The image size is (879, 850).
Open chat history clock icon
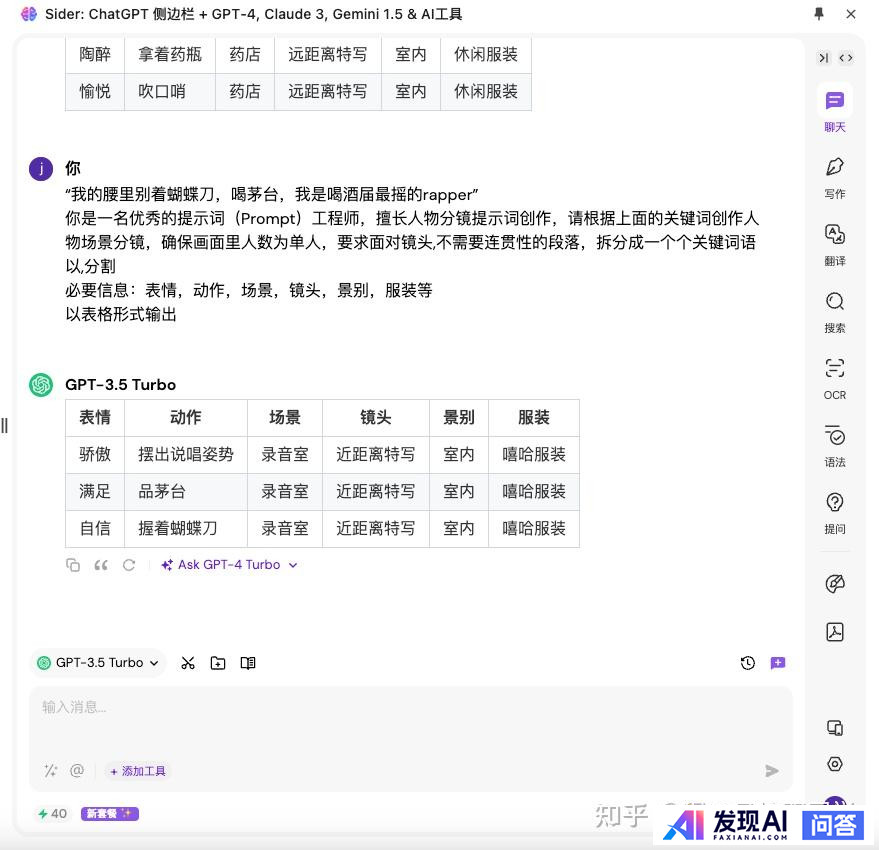747,663
